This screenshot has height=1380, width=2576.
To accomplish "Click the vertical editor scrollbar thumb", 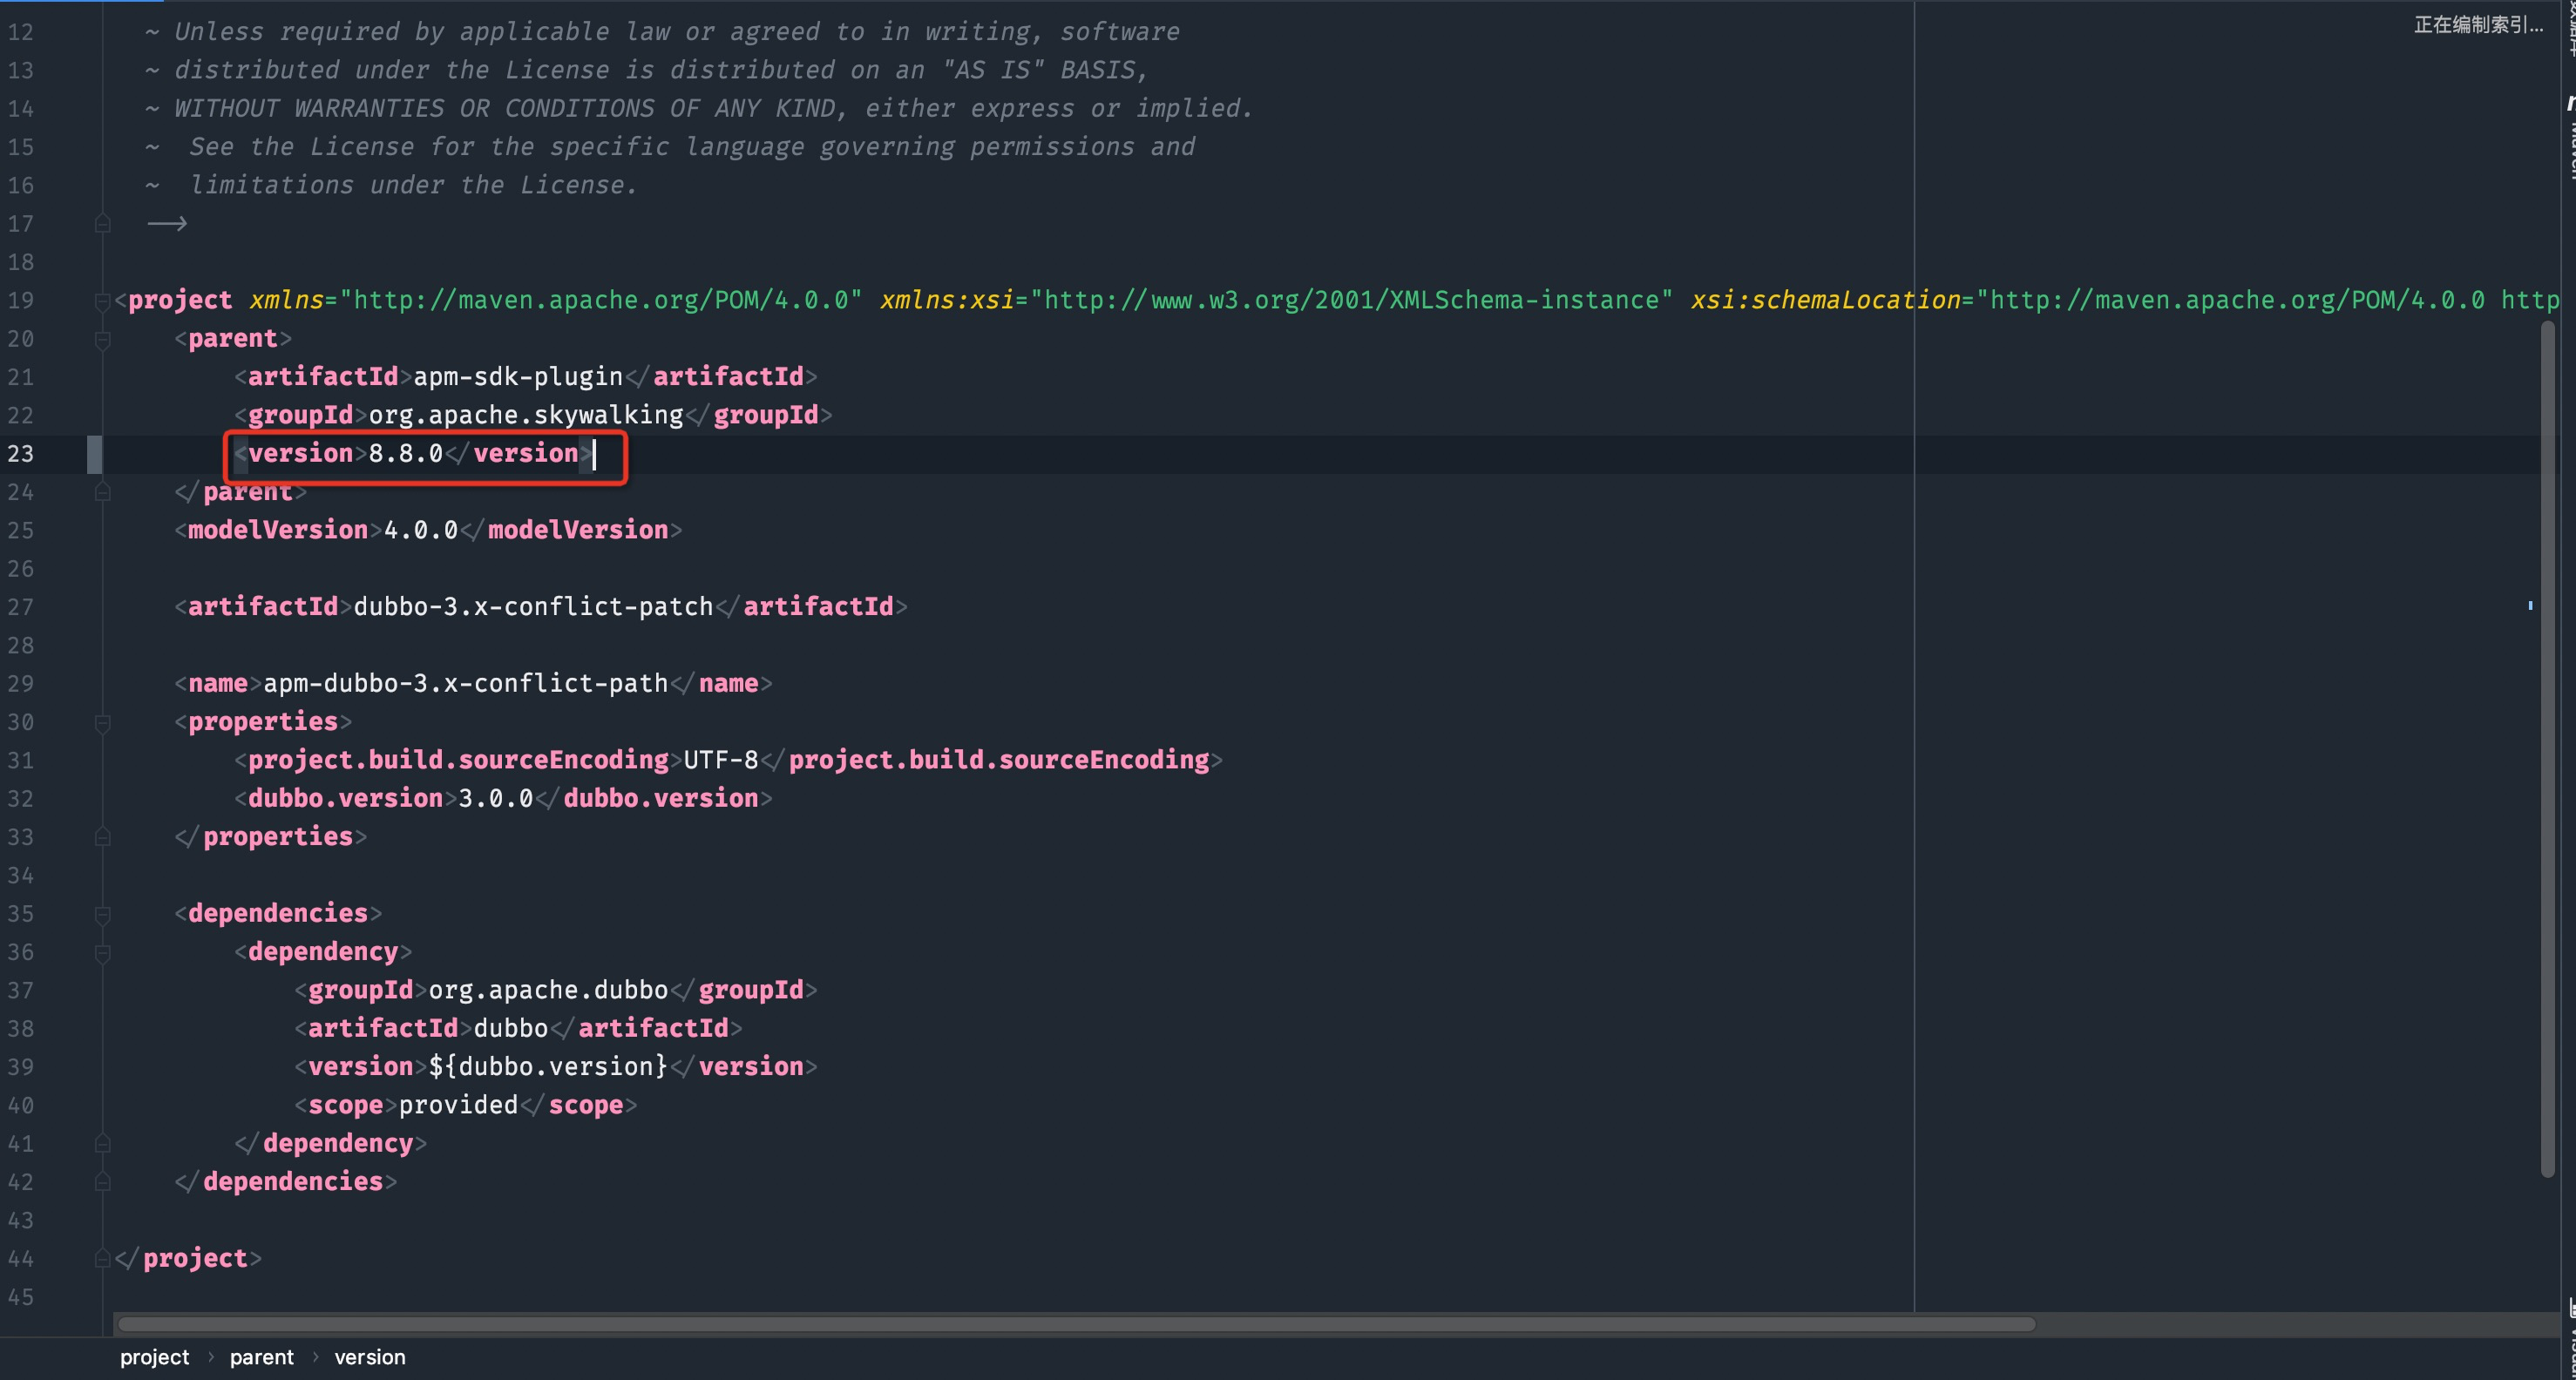I will pos(2547,750).
